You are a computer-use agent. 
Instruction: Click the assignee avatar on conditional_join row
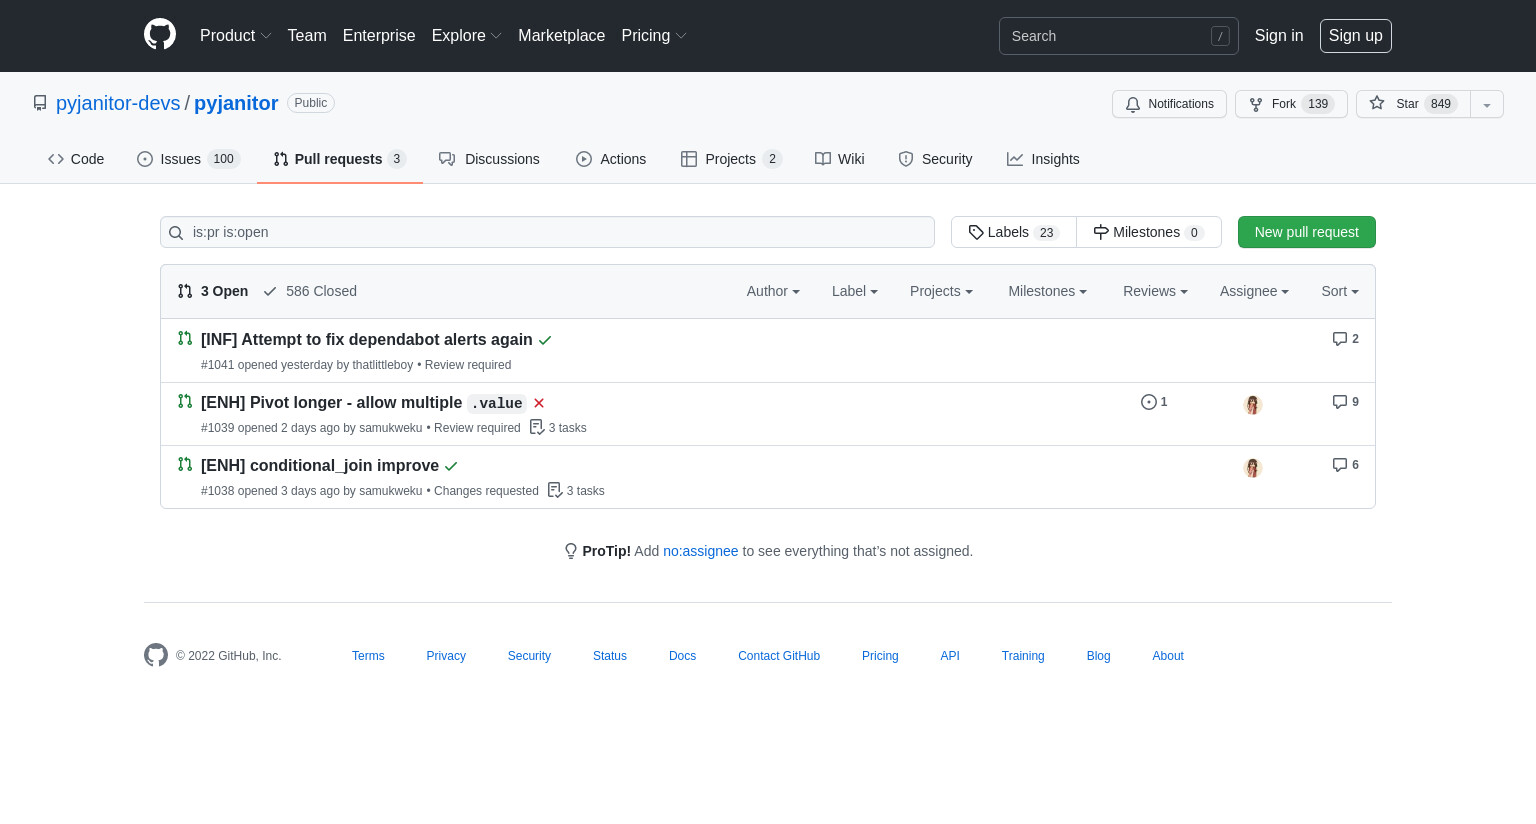1253,468
